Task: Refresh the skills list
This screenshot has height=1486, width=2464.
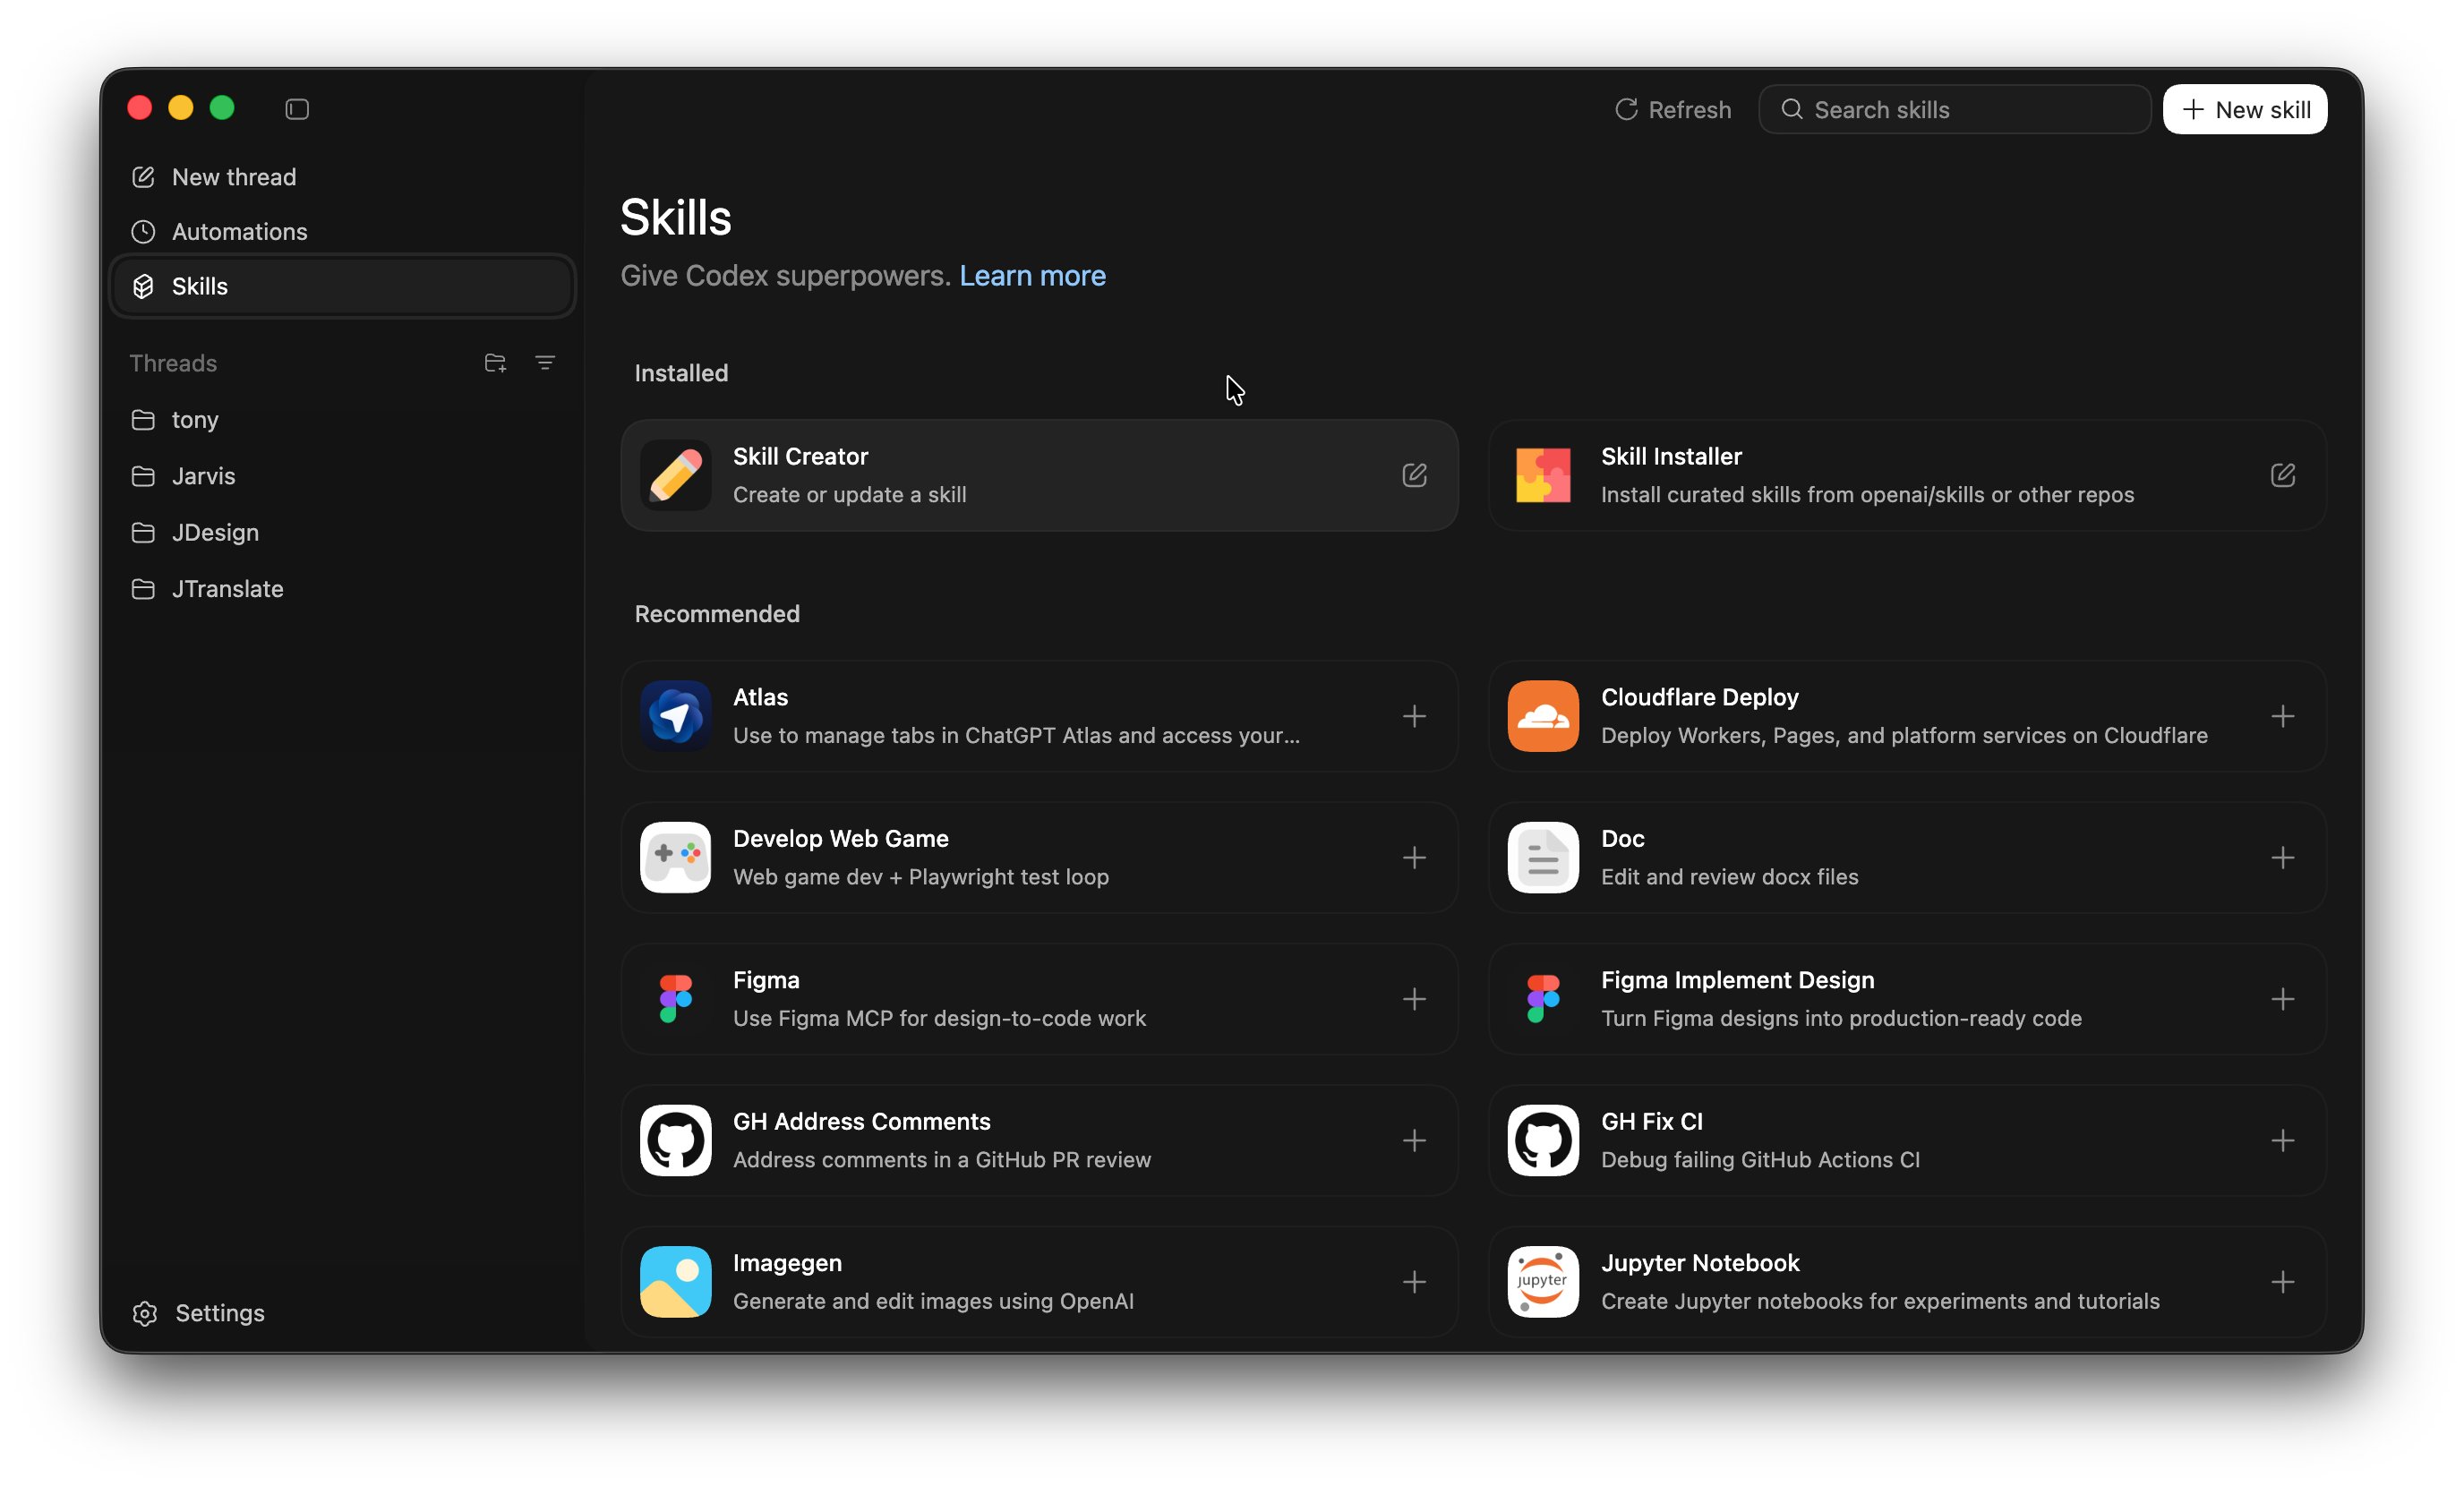Action: [1673, 110]
